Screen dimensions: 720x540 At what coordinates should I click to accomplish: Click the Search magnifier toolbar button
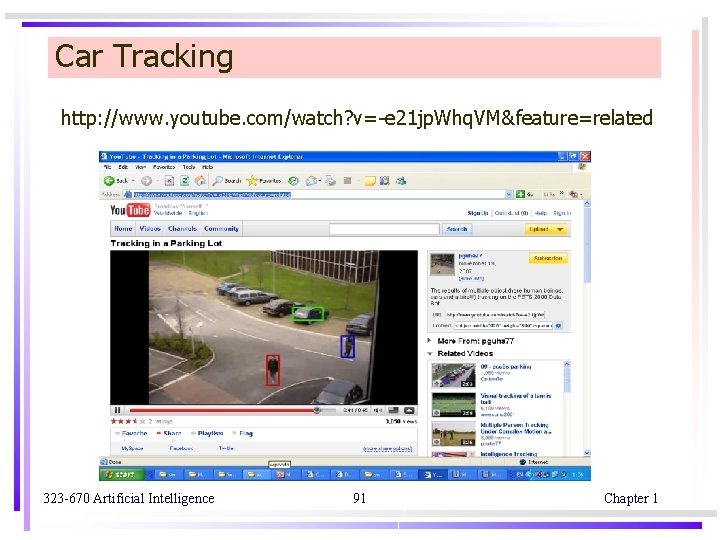[x=227, y=181]
